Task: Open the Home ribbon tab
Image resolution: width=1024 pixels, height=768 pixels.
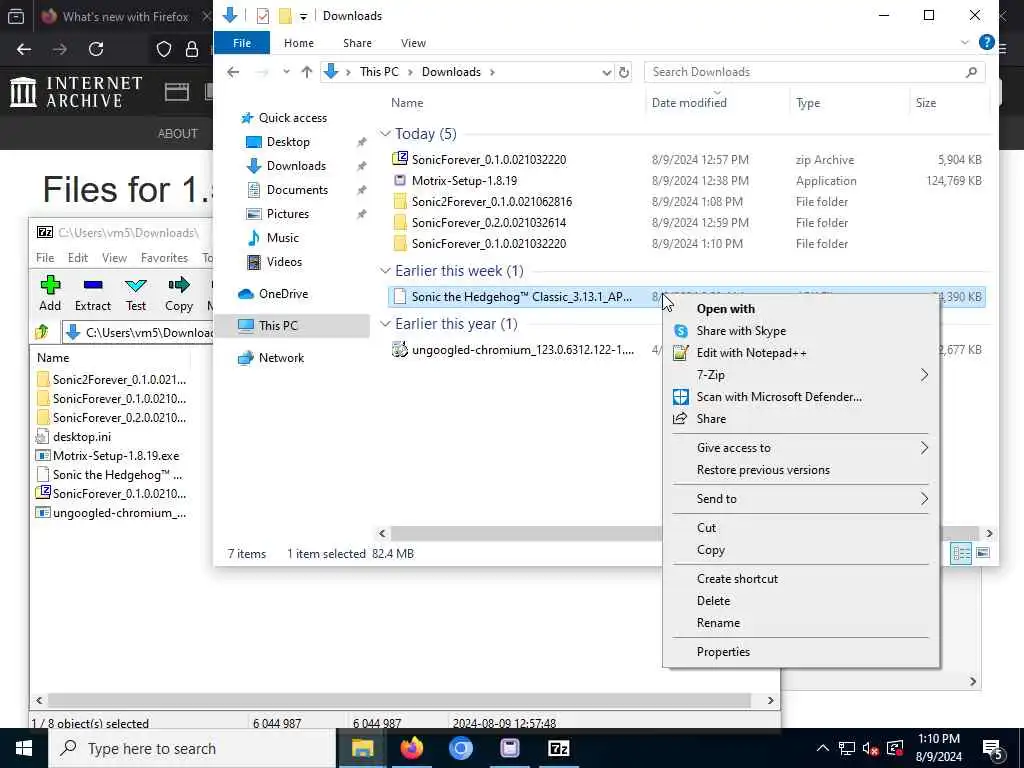Action: (x=298, y=42)
